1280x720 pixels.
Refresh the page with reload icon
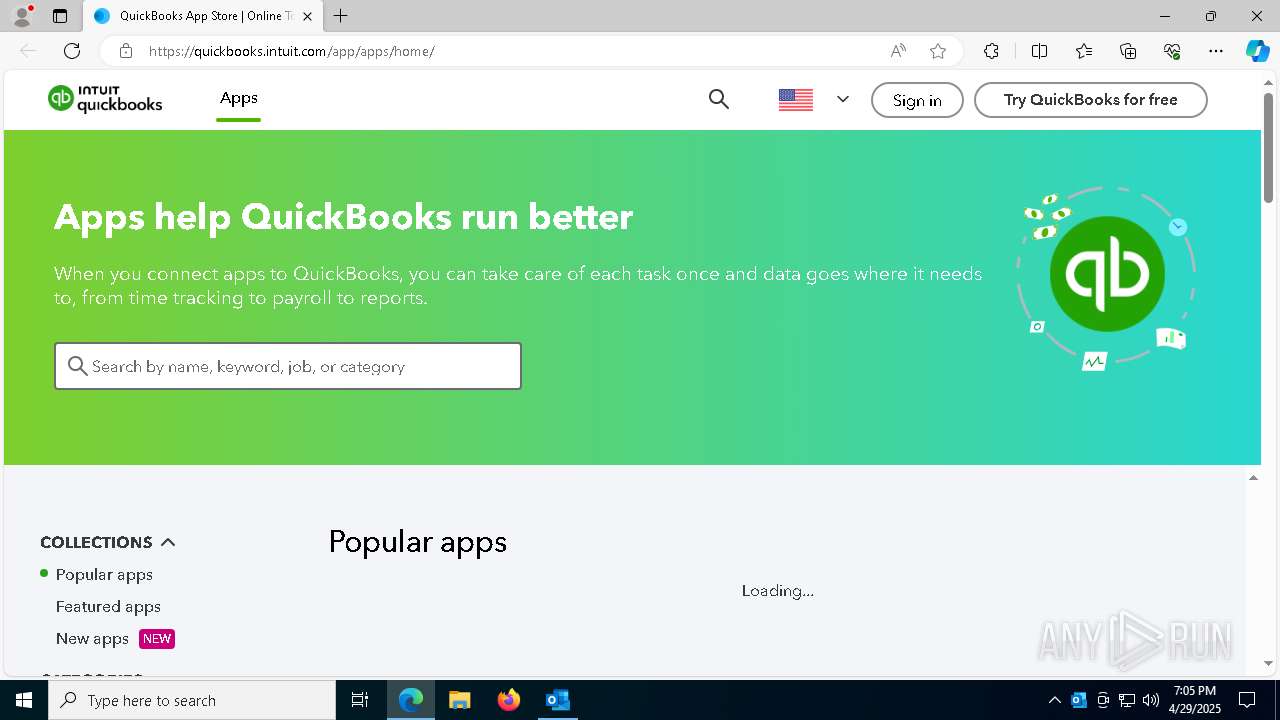(72, 51)
